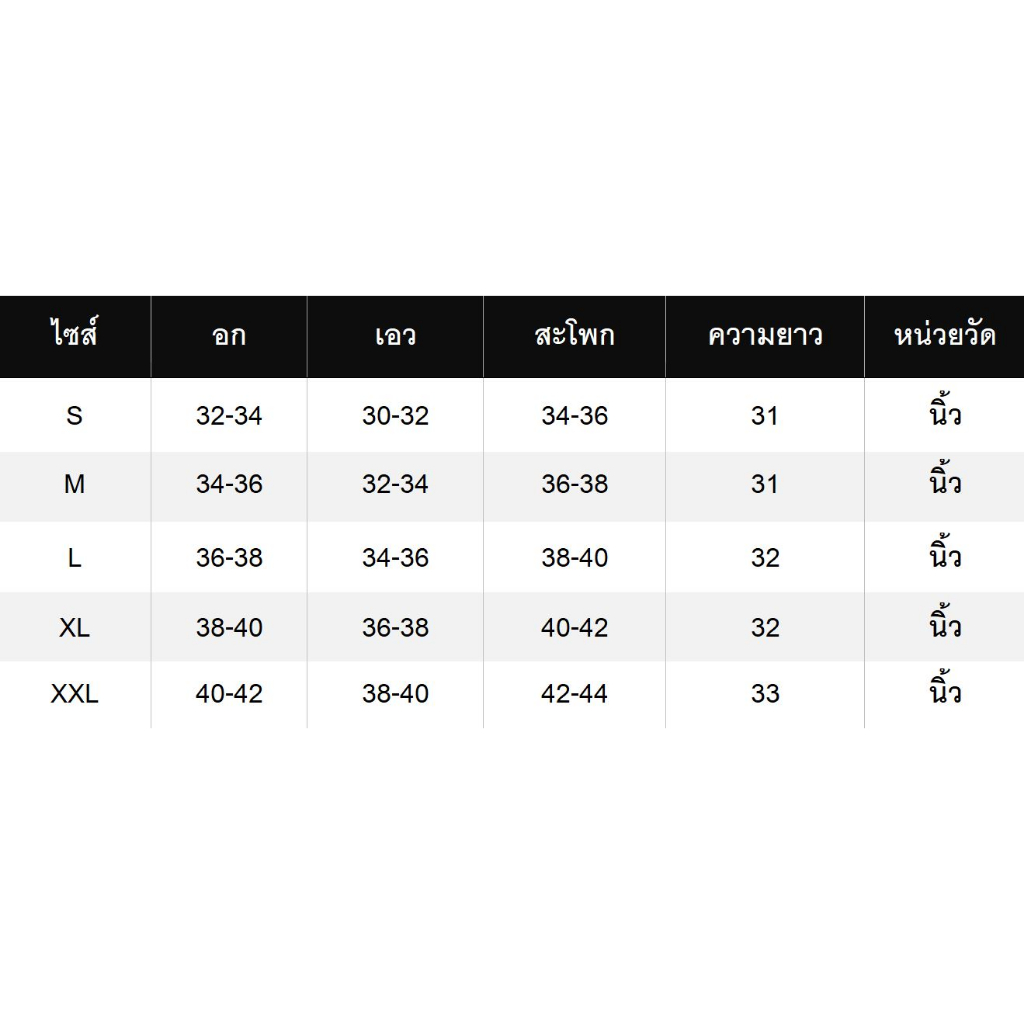This screenshot has width=1024, height=1024.
Task: Click the ไซส์ column header
Action: tap(74, 334)
